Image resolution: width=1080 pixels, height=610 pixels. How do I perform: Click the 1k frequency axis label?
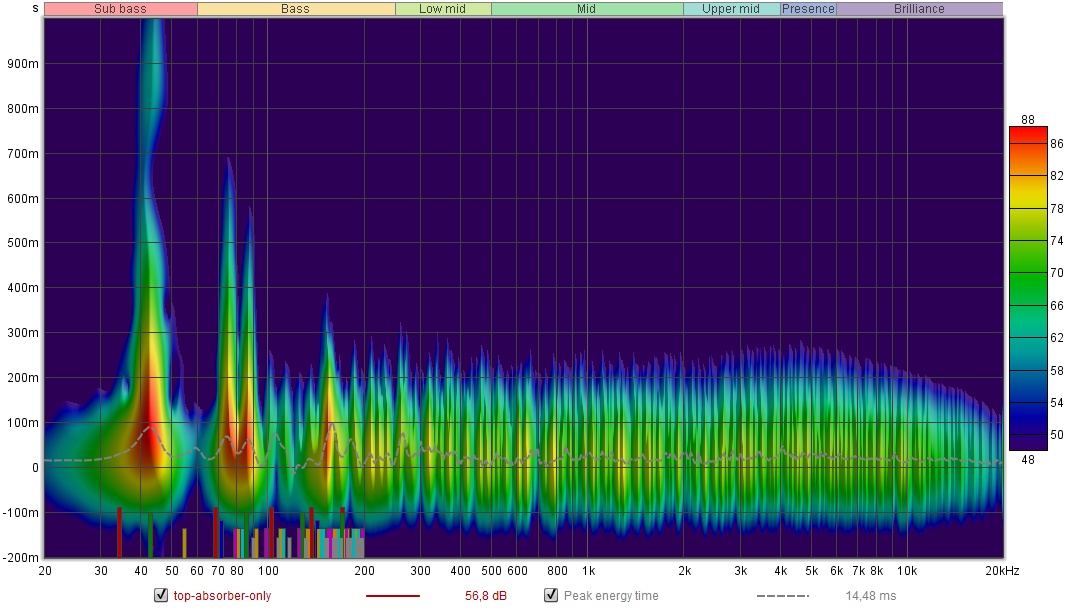[588, 571]
